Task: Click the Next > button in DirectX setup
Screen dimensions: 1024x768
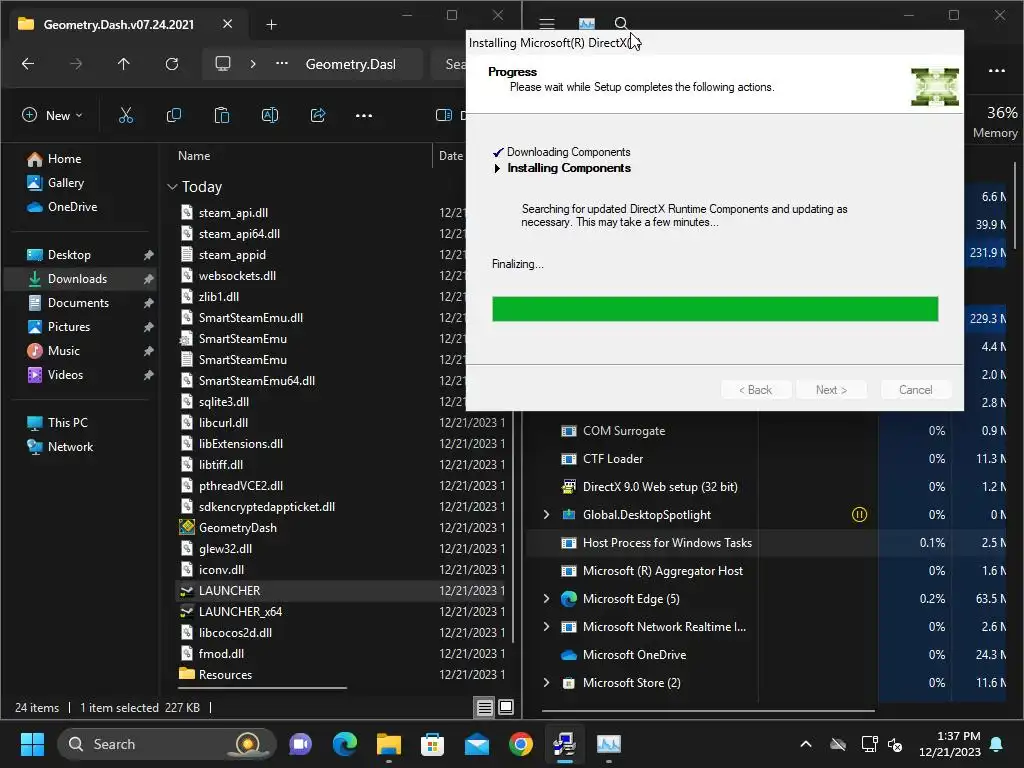Action: pyautogui.click(x=831, y=390)
